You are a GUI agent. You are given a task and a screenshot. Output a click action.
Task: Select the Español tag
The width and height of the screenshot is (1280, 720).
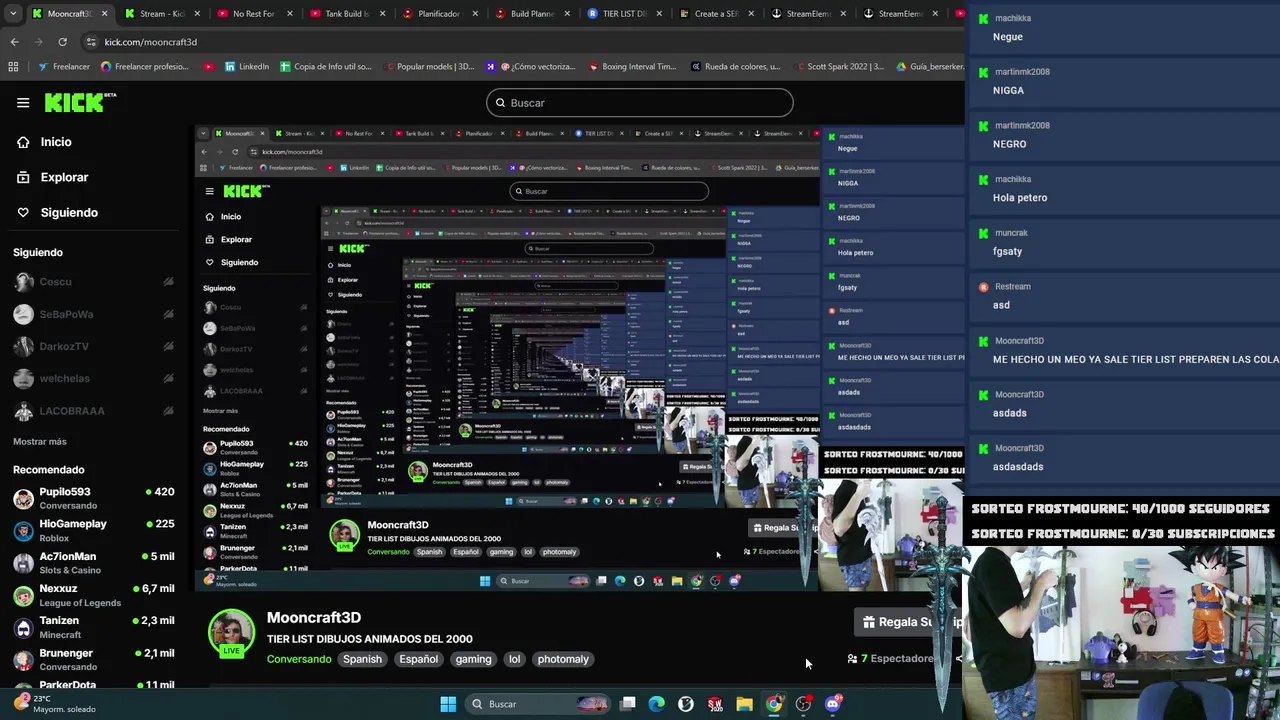pyautogui.click(x=419, y=659)
